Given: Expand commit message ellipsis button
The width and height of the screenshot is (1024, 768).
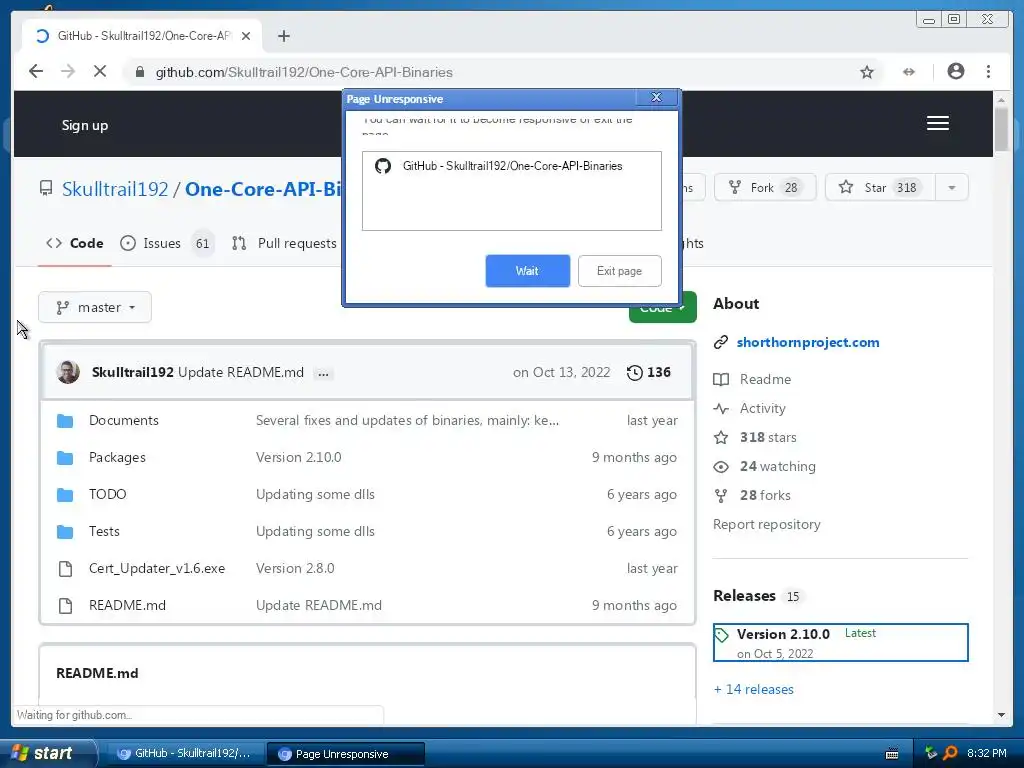Looking at the screenshot, I should coord(323,374).
